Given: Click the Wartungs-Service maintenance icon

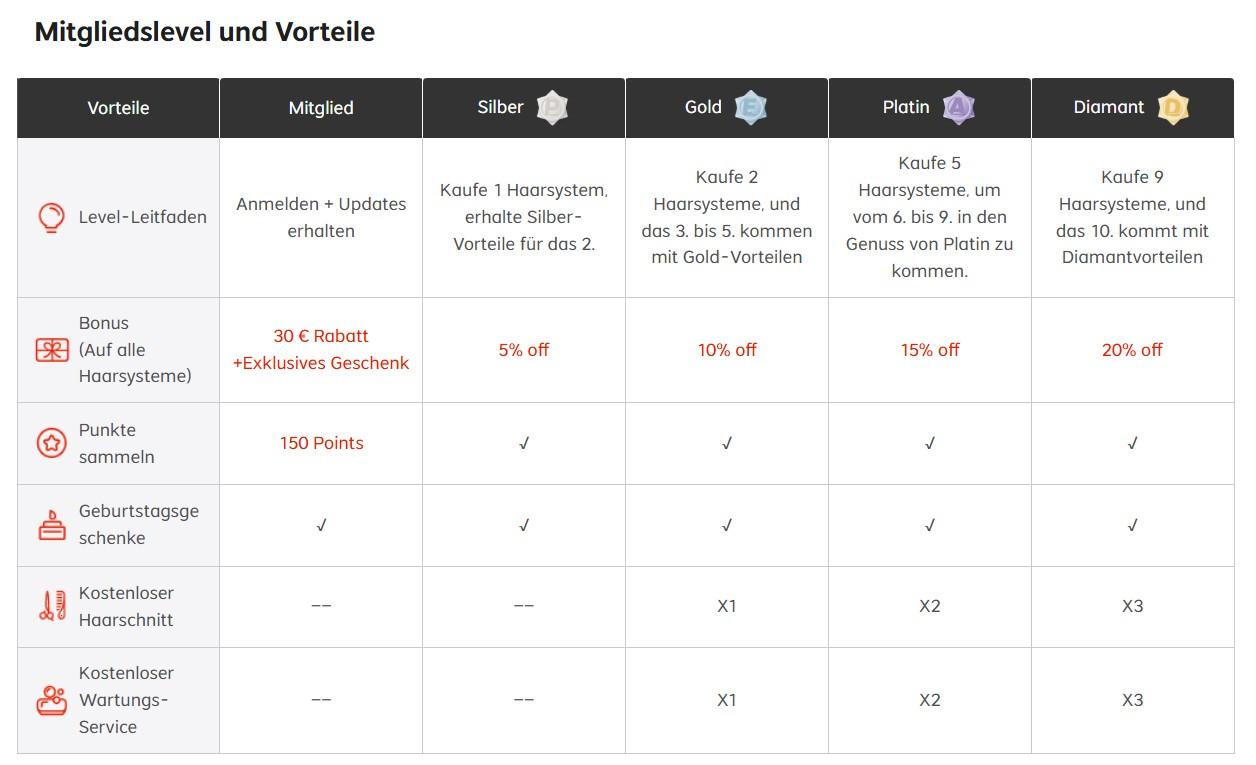Looking at the screenshot, I should [51, 700].
